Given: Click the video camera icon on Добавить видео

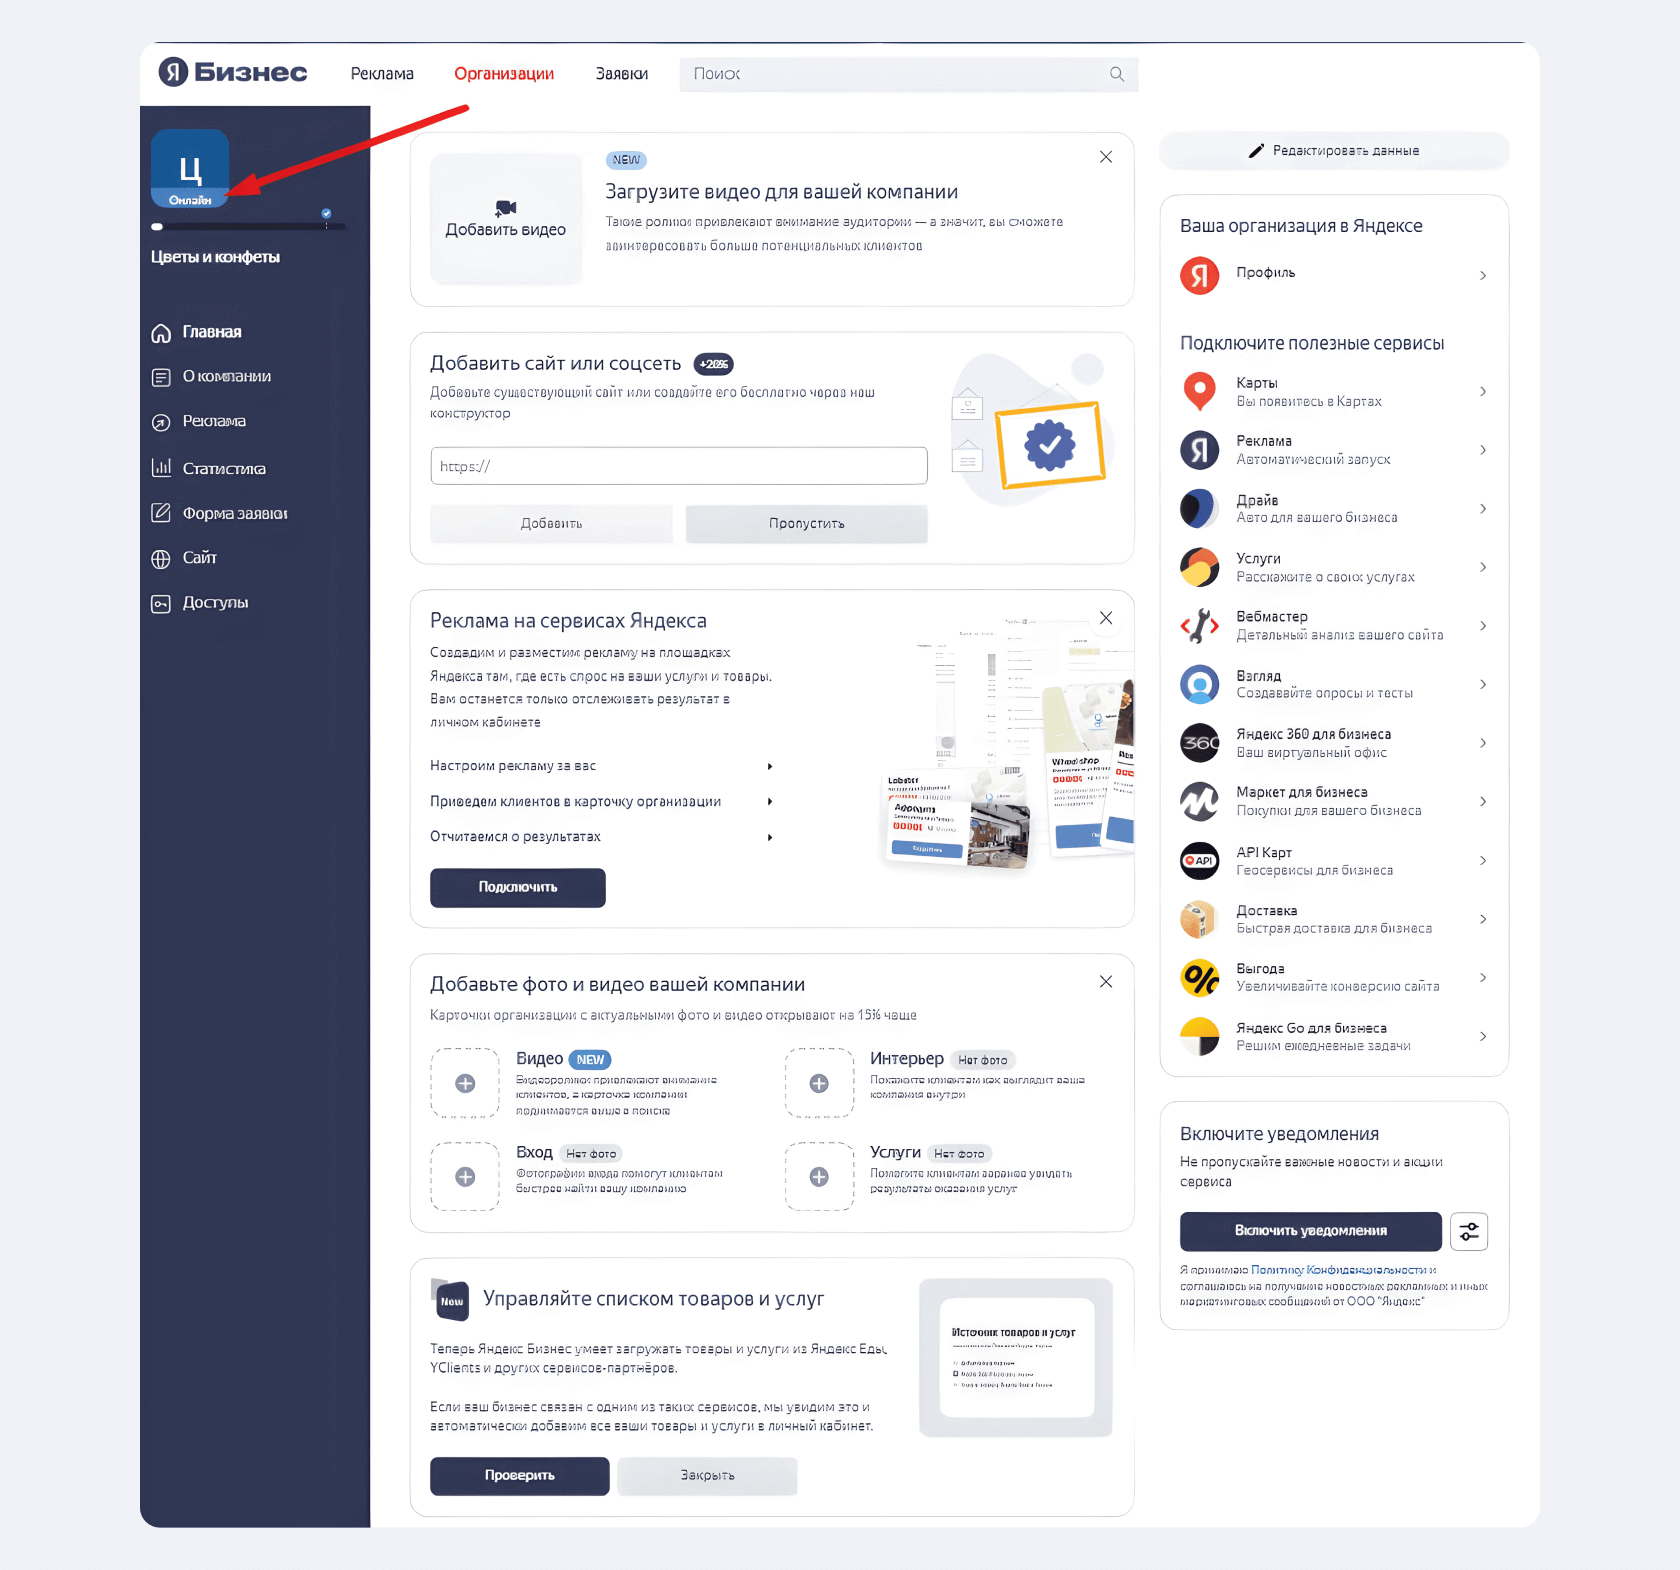Looking at the screenshot, I should [506, 208].
